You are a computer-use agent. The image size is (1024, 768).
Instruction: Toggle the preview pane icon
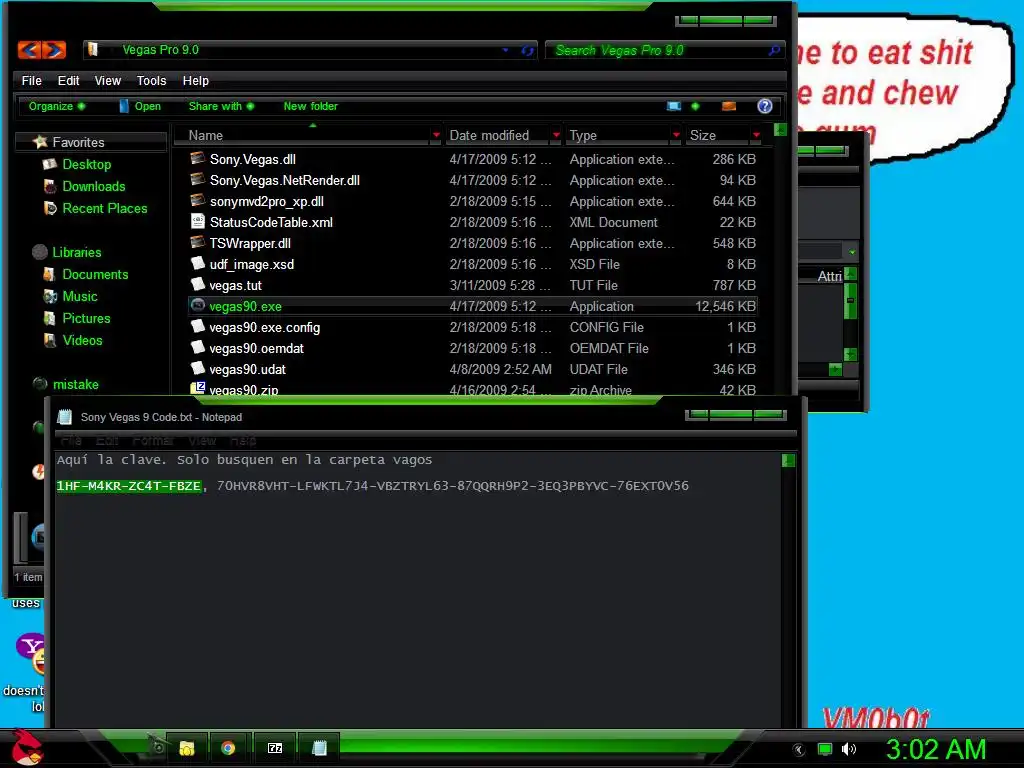coord(729,106)
